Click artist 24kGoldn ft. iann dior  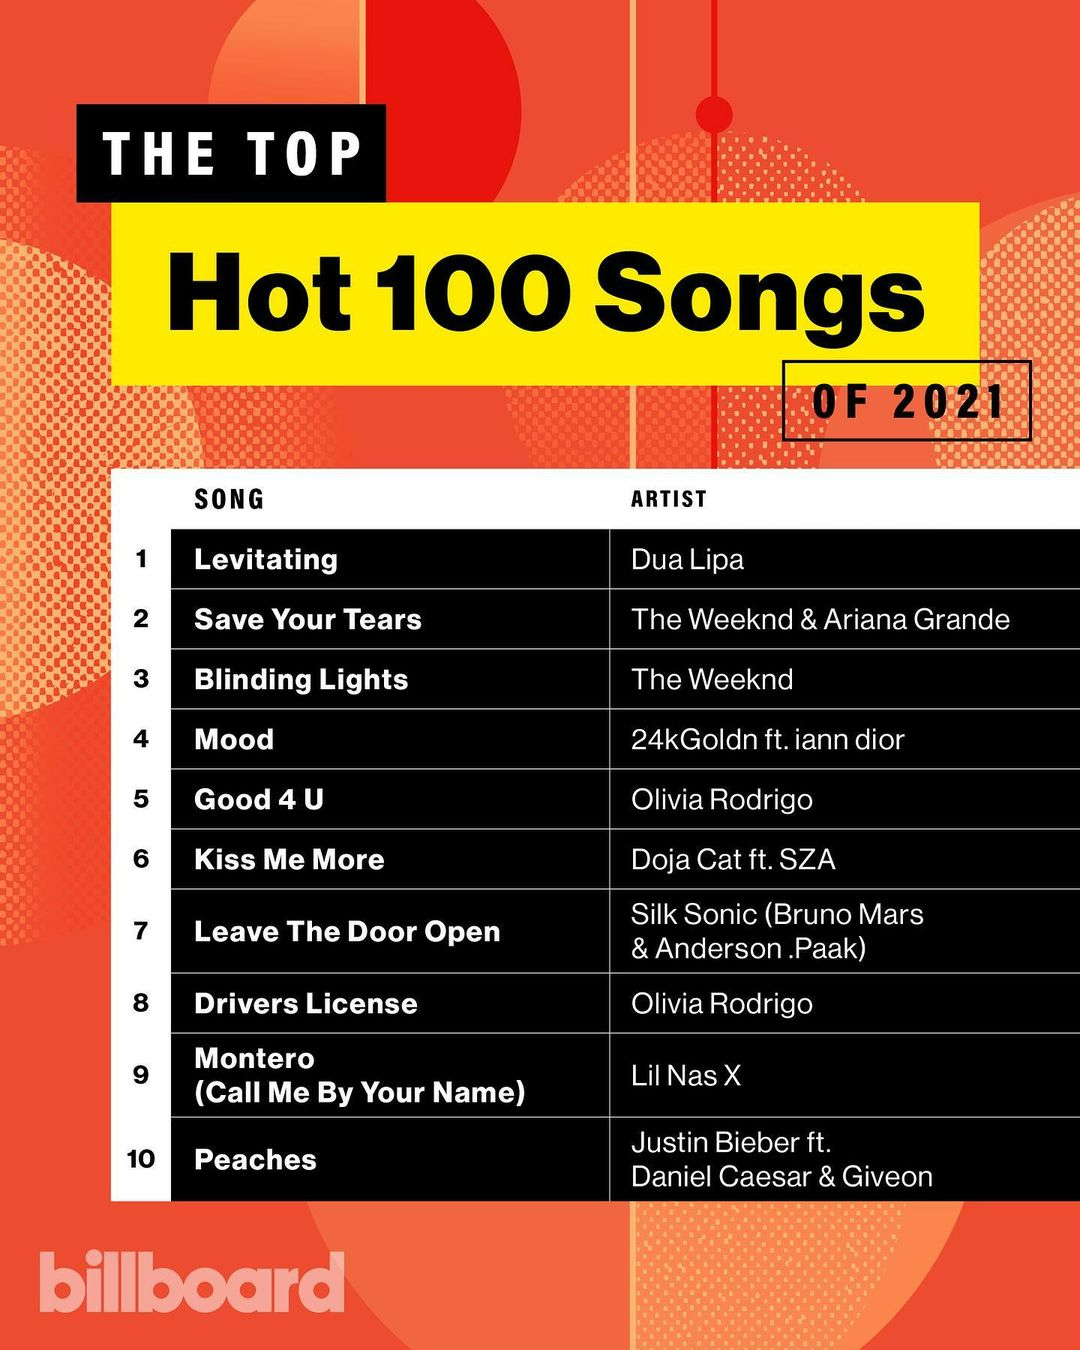click(767, 739)
